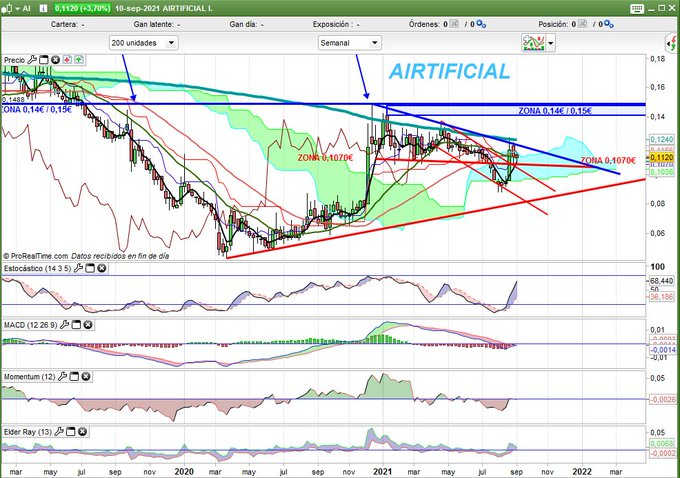Screen dimensions: 680x478
Task: Open Estocástico wrench settings
Action: tap(78, 268)
